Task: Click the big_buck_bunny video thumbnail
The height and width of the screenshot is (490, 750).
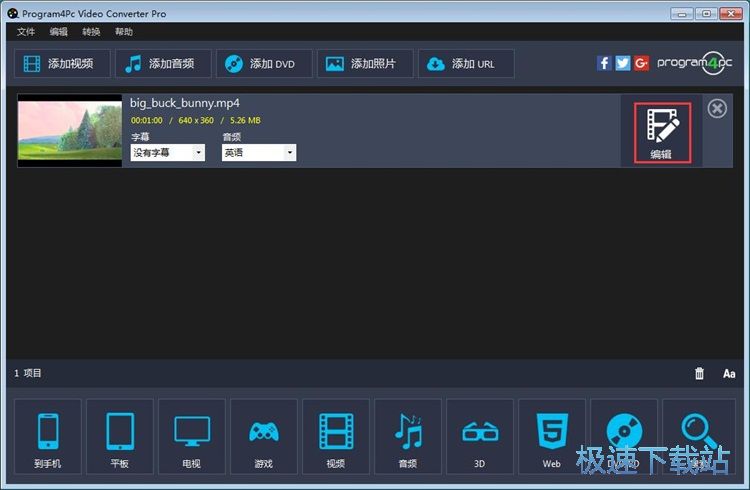Action: tap(69, 130)
